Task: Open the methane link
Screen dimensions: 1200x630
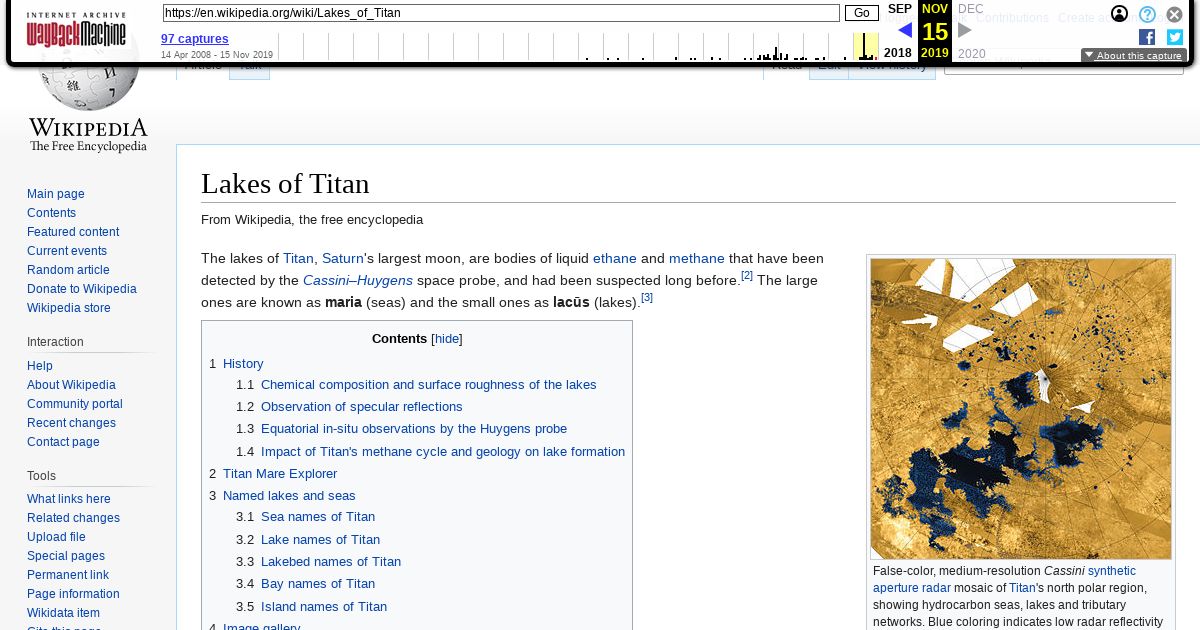Action: tap(697, 258)
